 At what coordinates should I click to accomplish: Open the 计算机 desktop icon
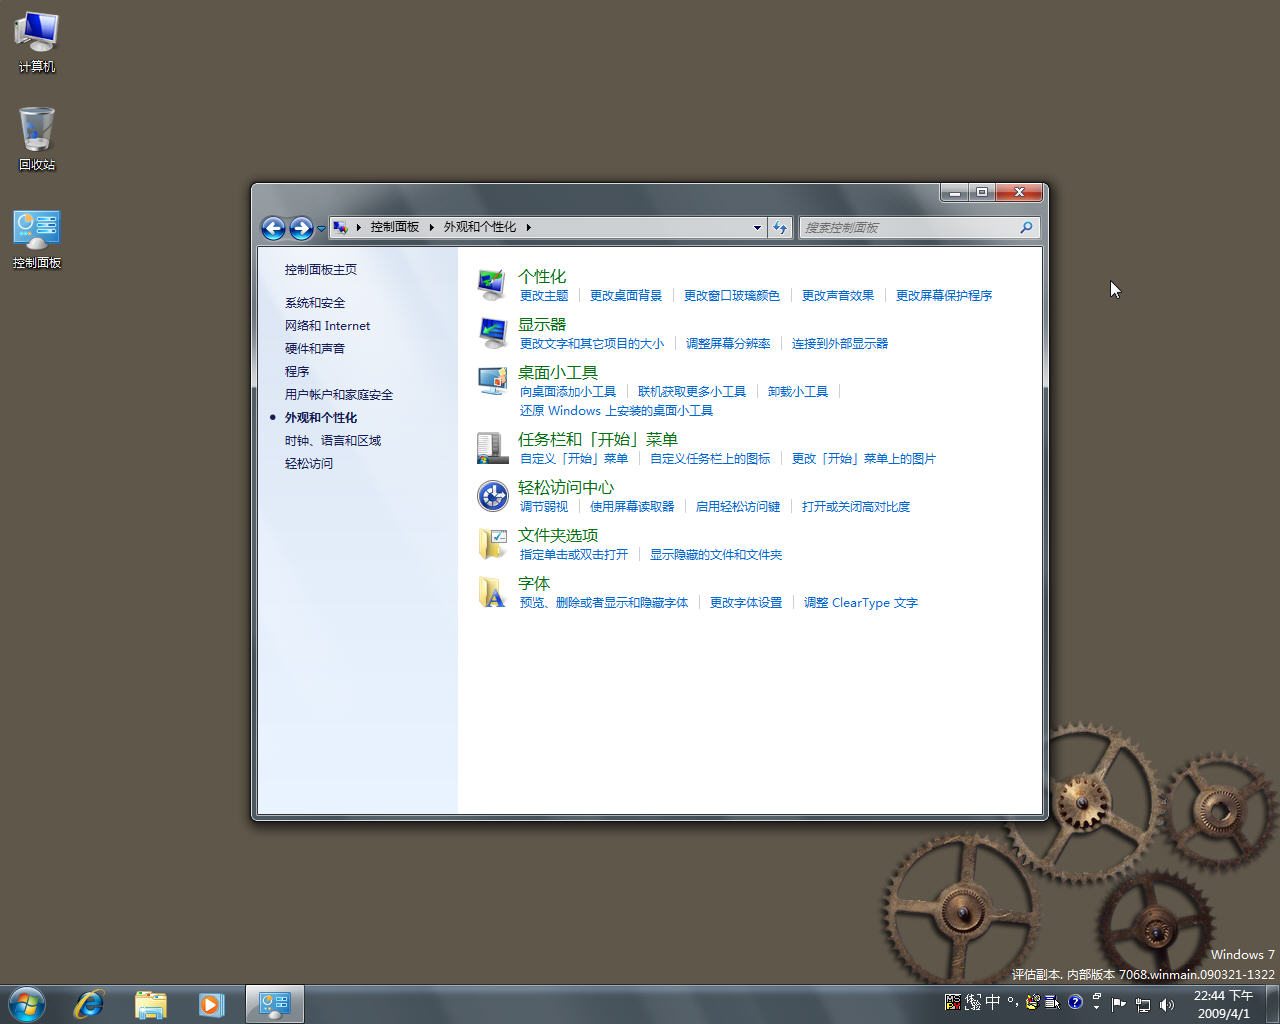pyautogui.click(x=37, y=42)
